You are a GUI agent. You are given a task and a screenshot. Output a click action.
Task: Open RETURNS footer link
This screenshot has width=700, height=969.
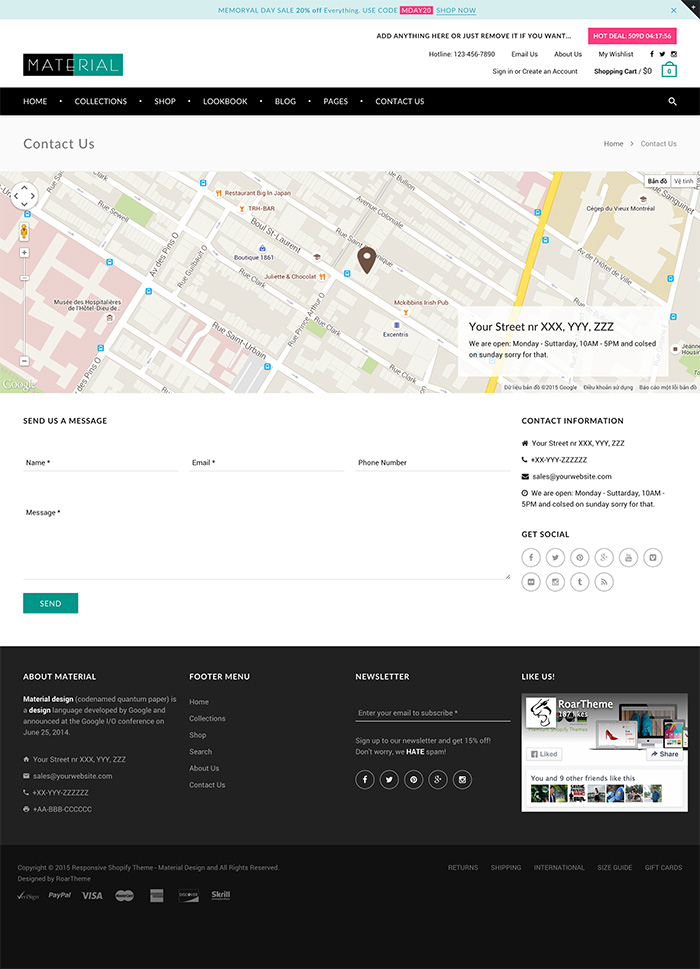click(x=463, y=868)
